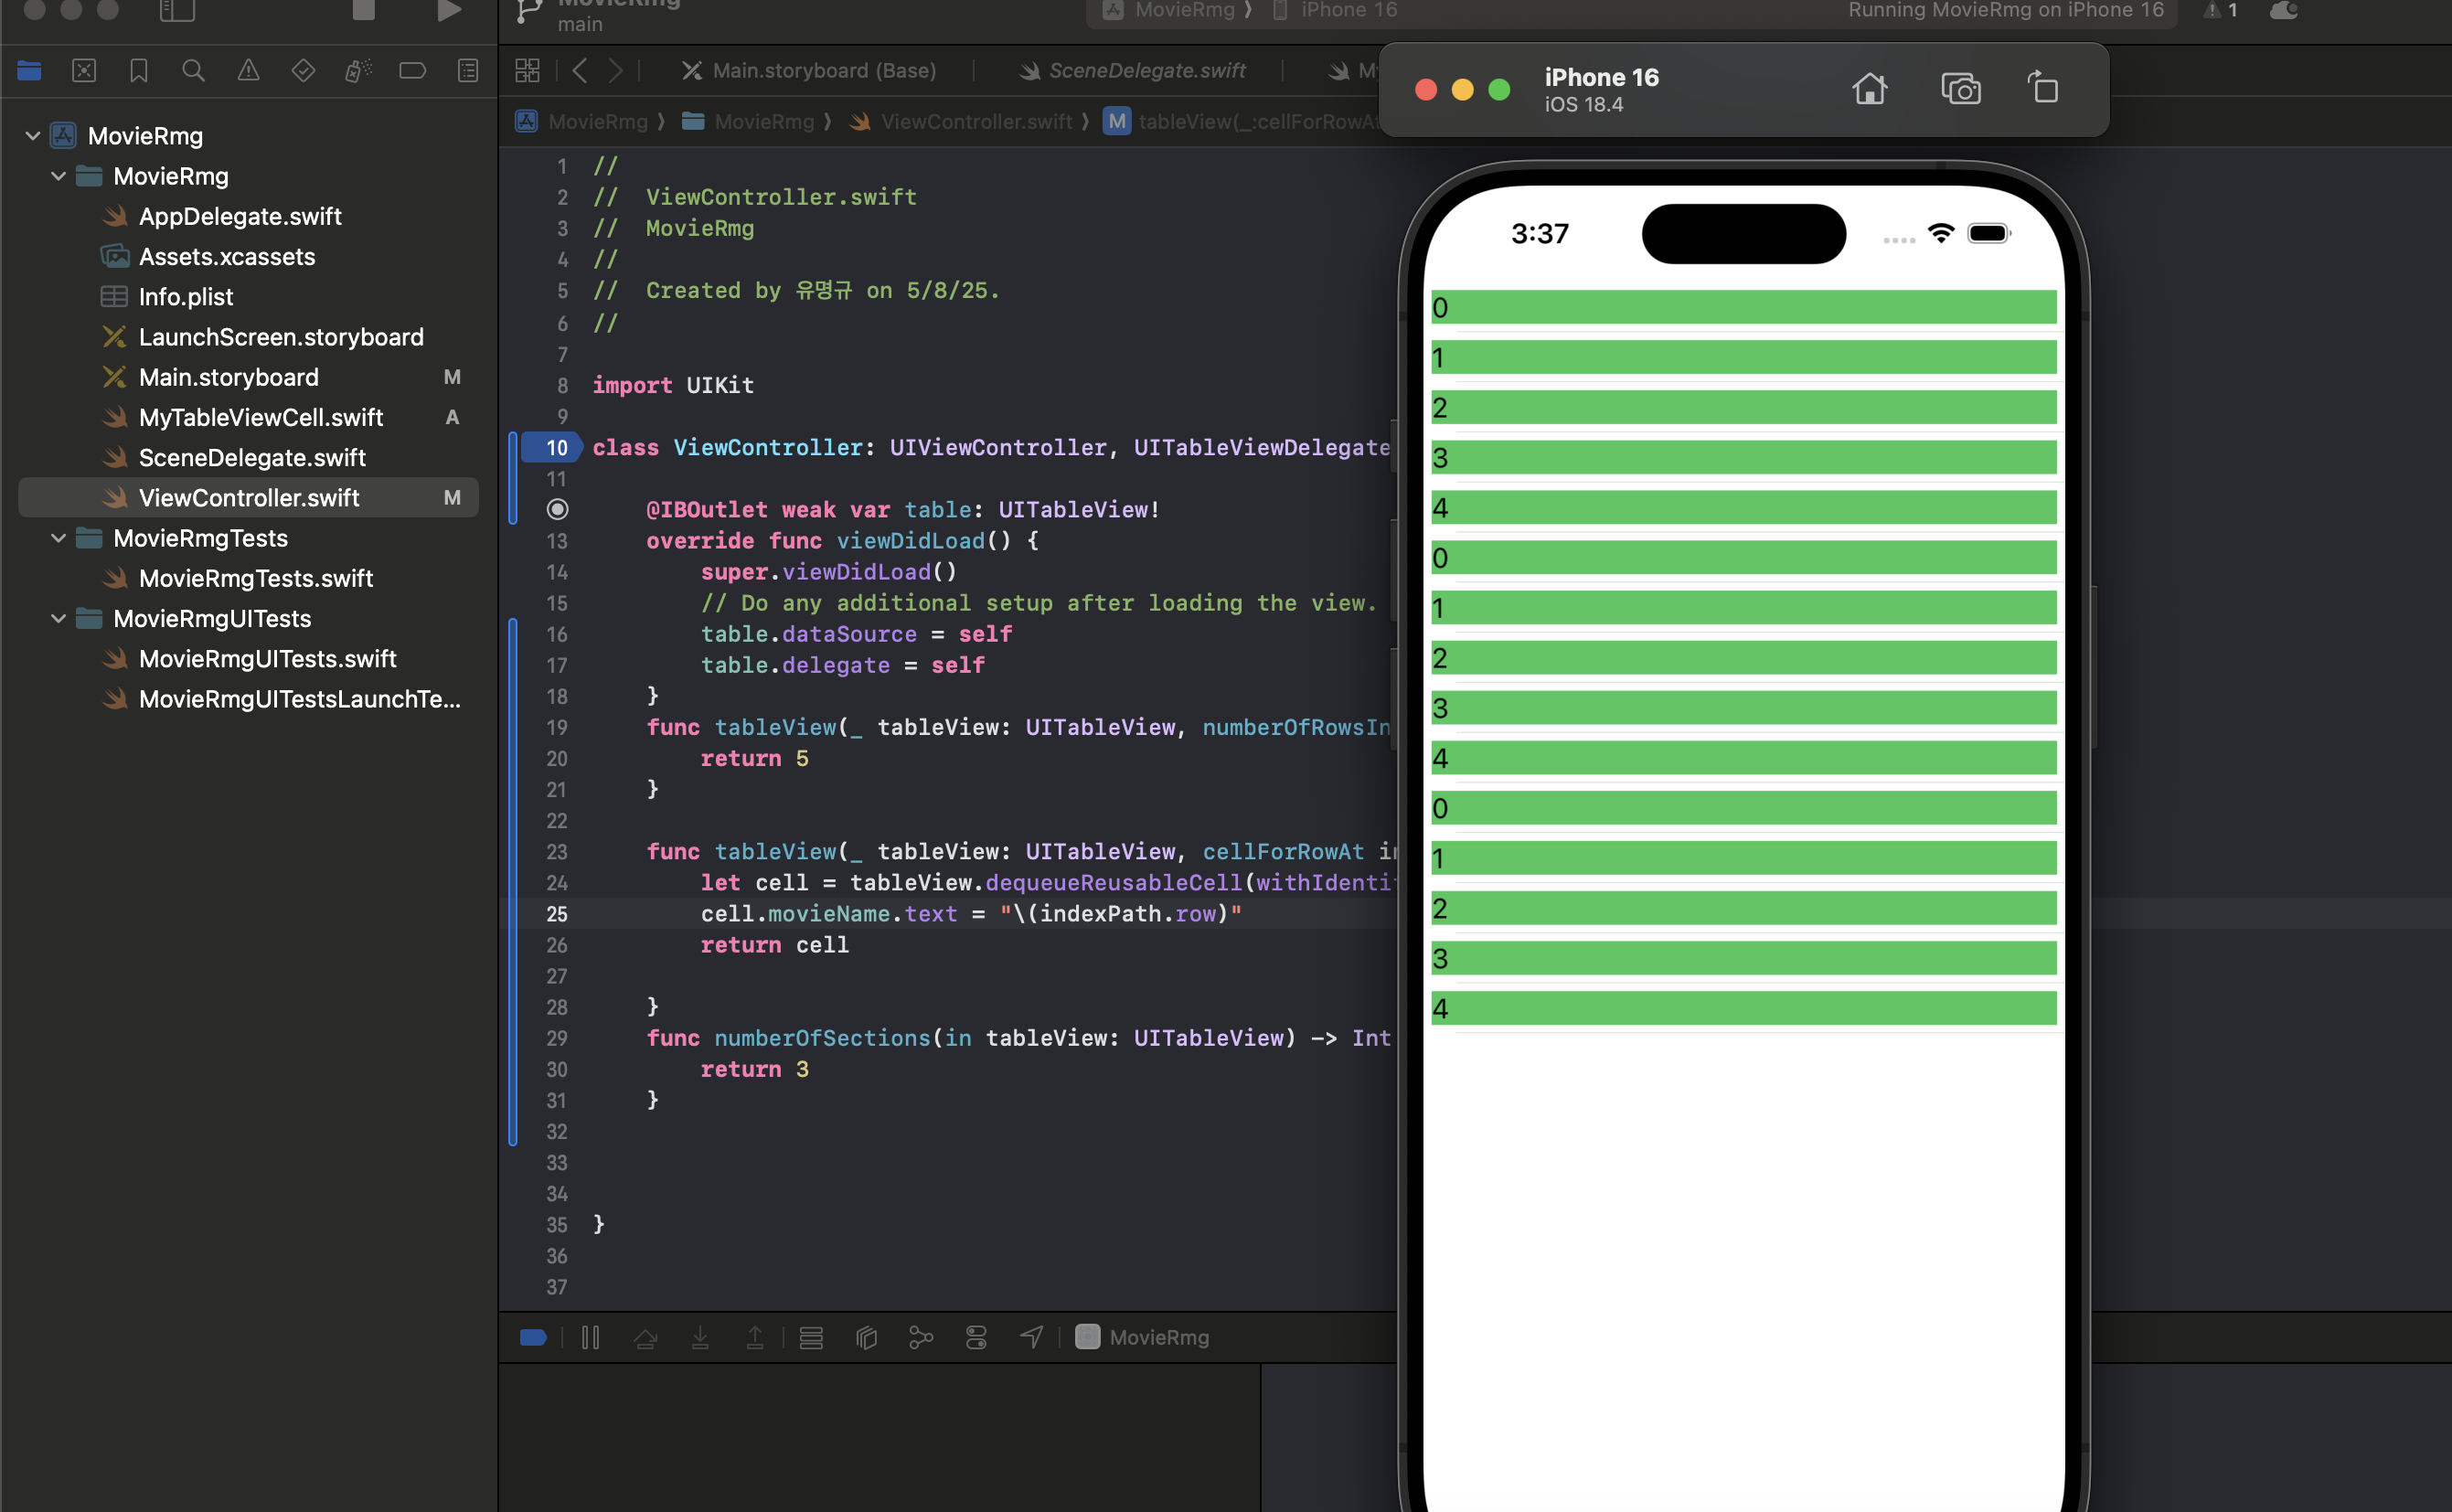Select MovieRmgTests.swift in navigator
Image resolution: width=2452 pixels, height=1512 pixels.
coord(256,578)
